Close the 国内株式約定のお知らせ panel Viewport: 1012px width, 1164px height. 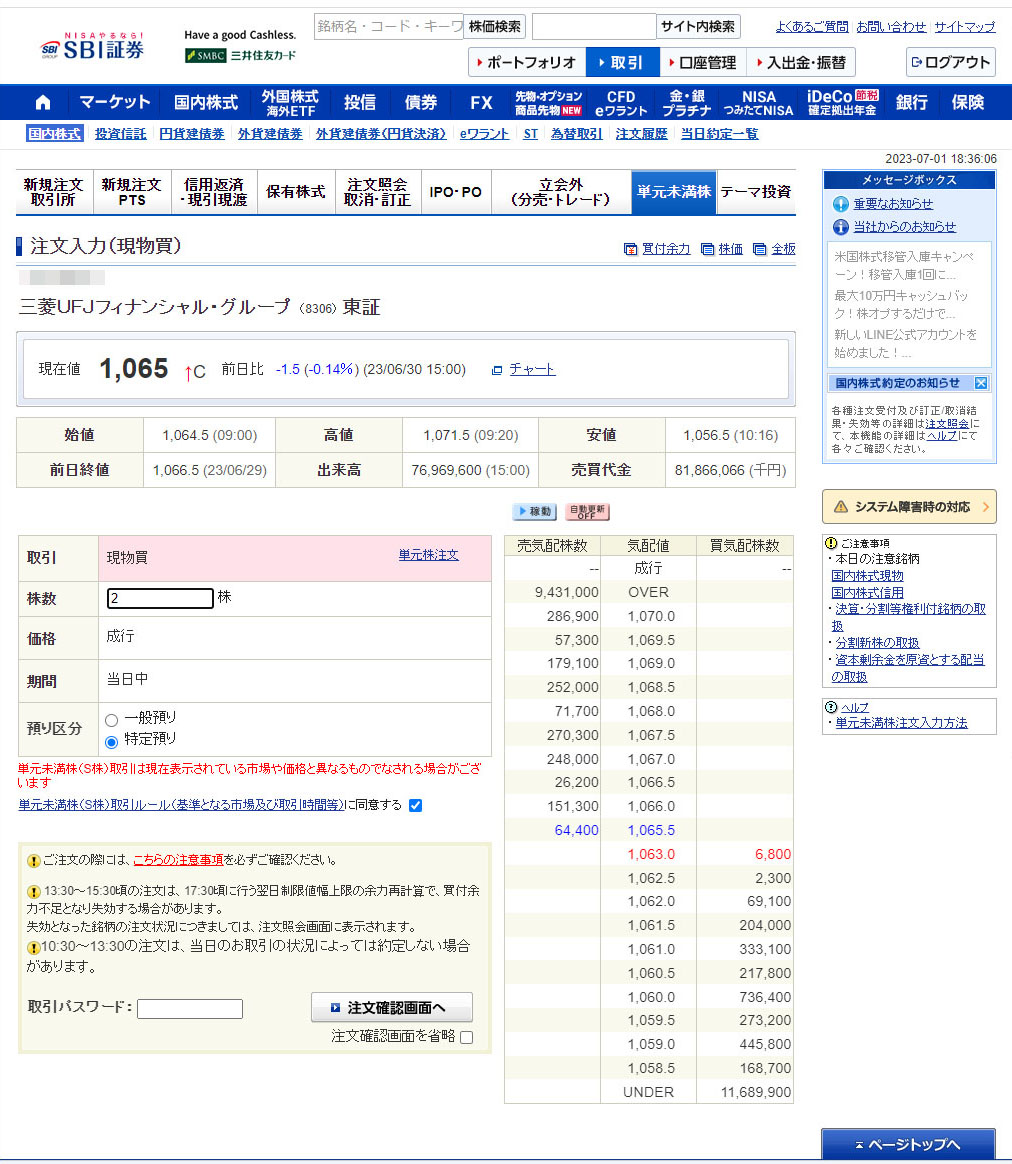point(981,383)
